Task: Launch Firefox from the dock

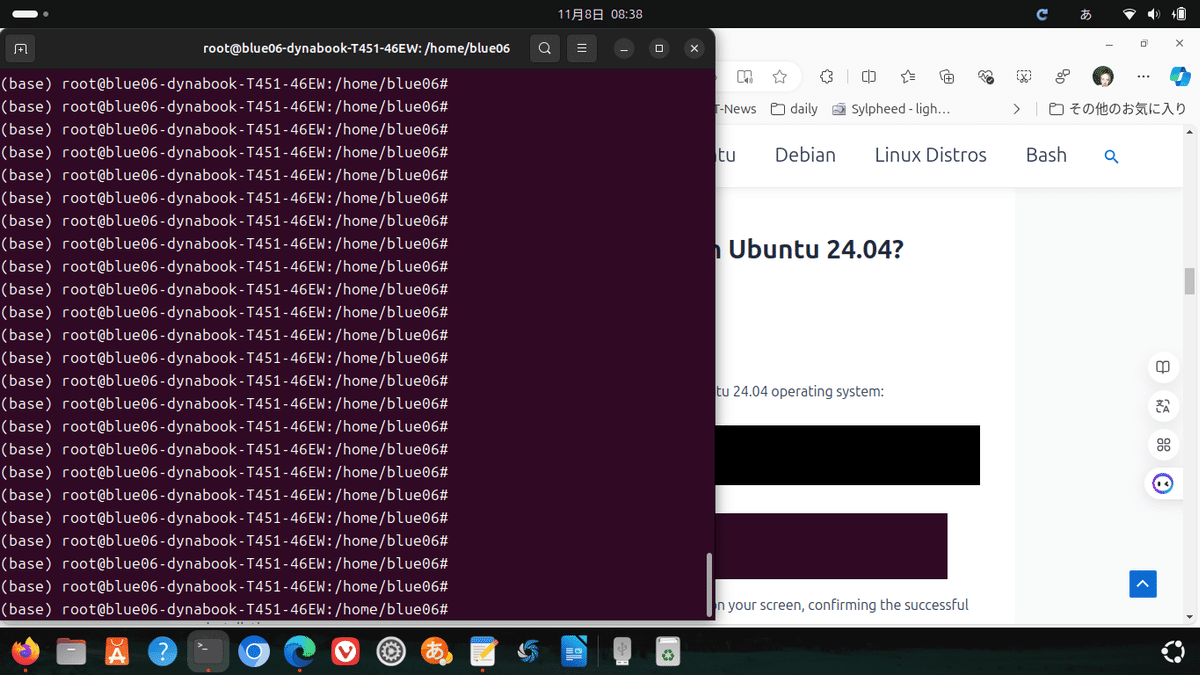Action: [25, 651]
